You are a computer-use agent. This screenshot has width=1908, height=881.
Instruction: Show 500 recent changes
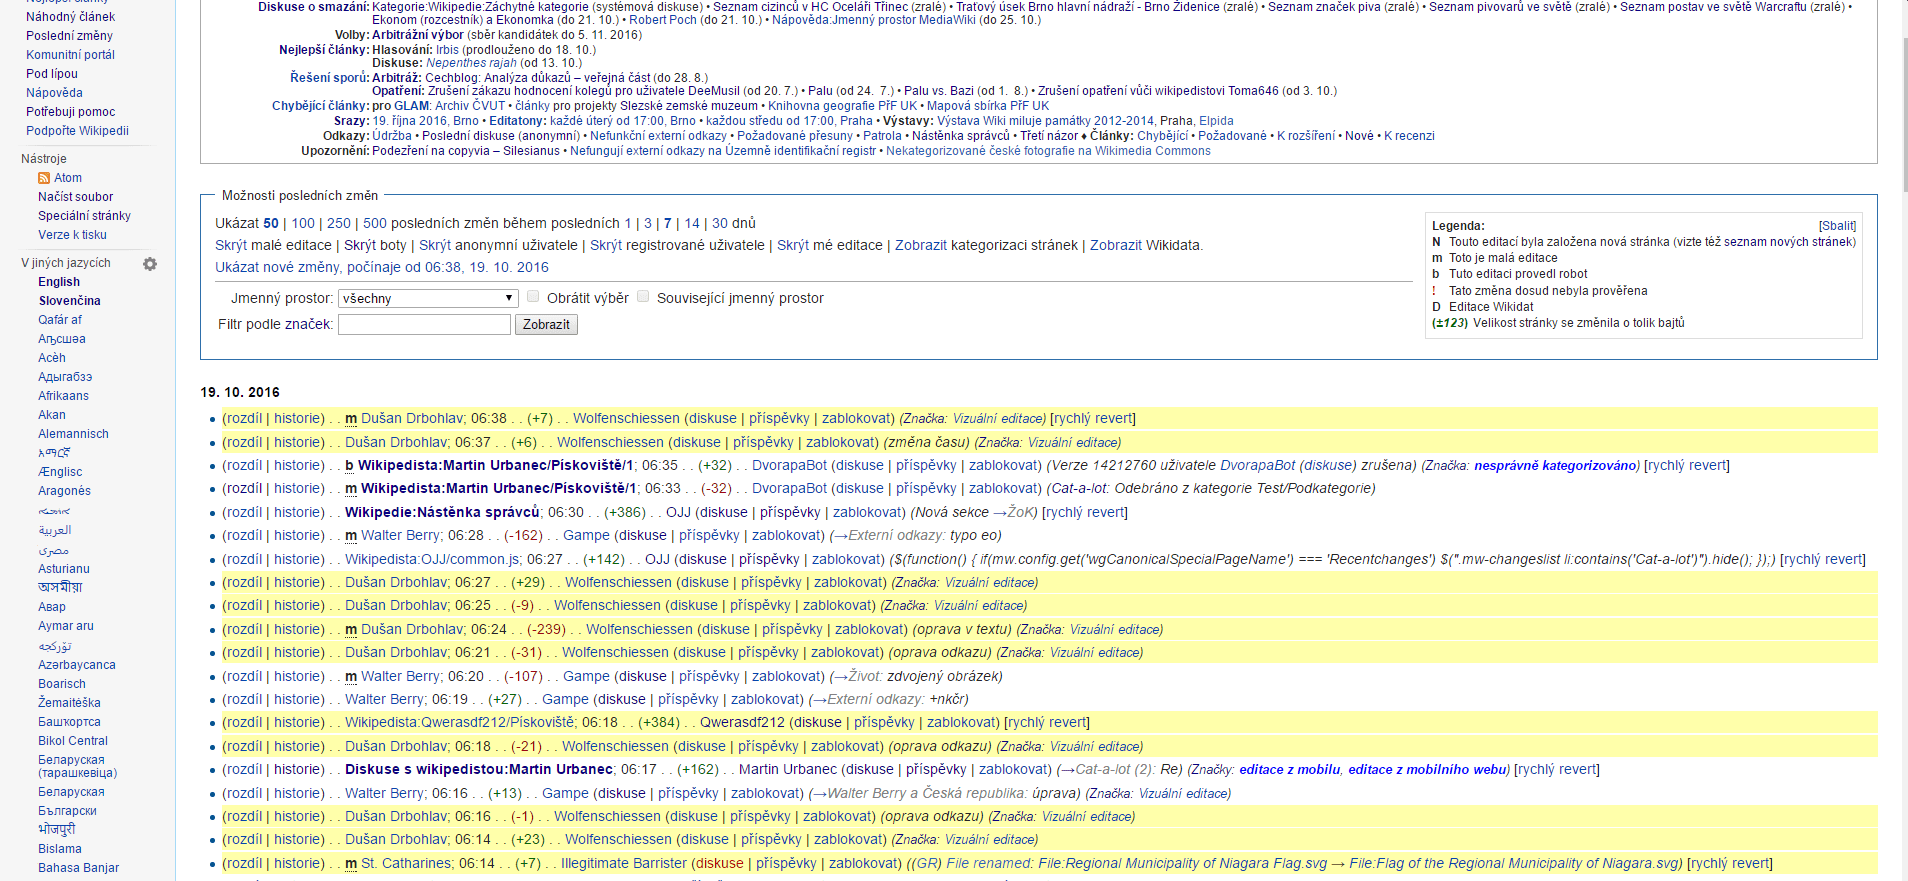point(375,223)
